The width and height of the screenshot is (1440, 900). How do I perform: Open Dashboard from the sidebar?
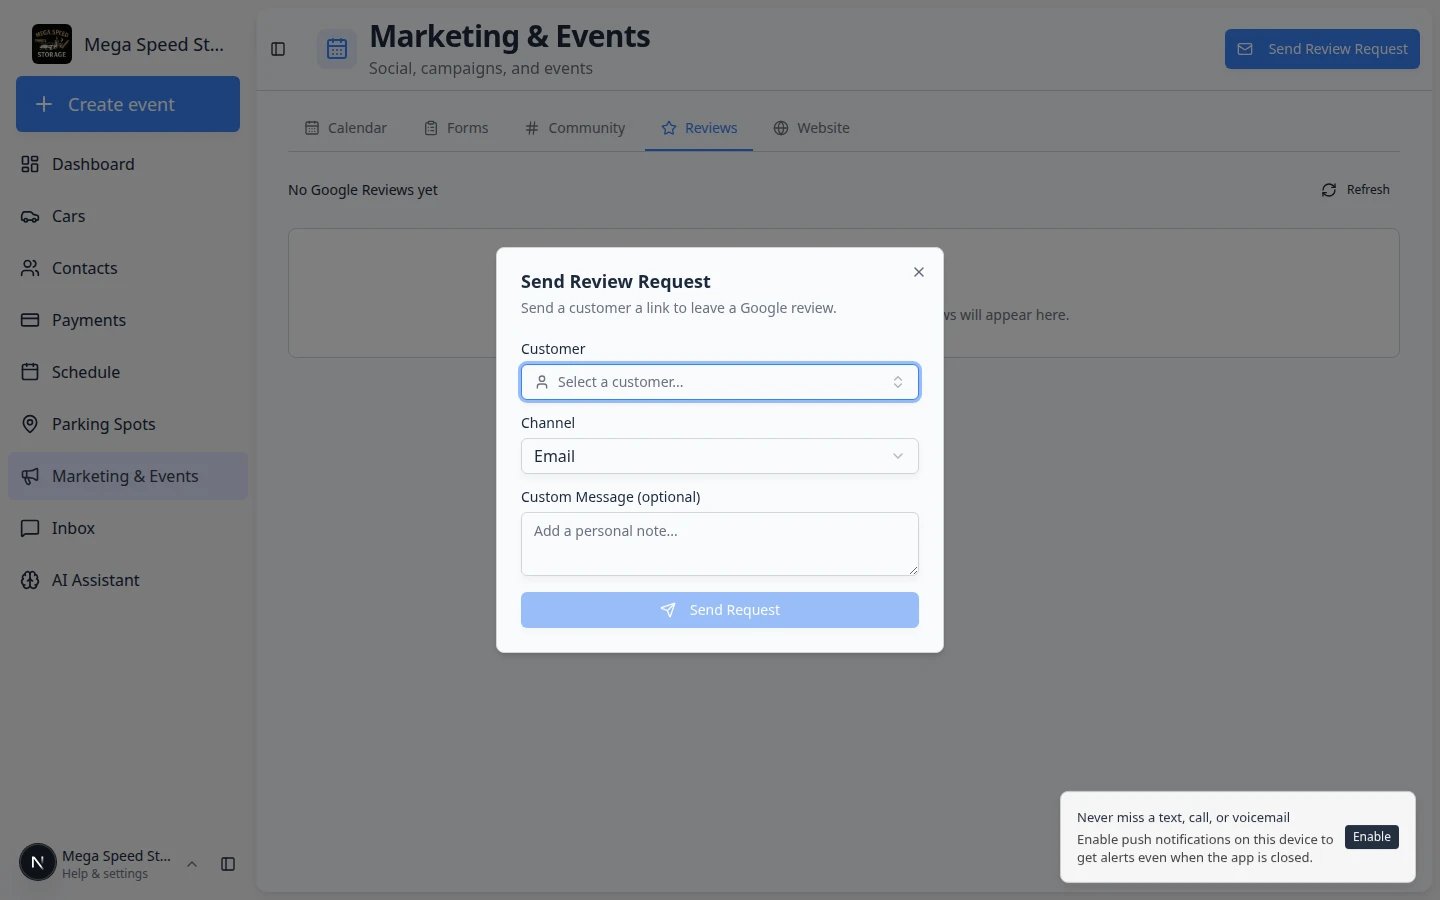click(x=128, y=164)
